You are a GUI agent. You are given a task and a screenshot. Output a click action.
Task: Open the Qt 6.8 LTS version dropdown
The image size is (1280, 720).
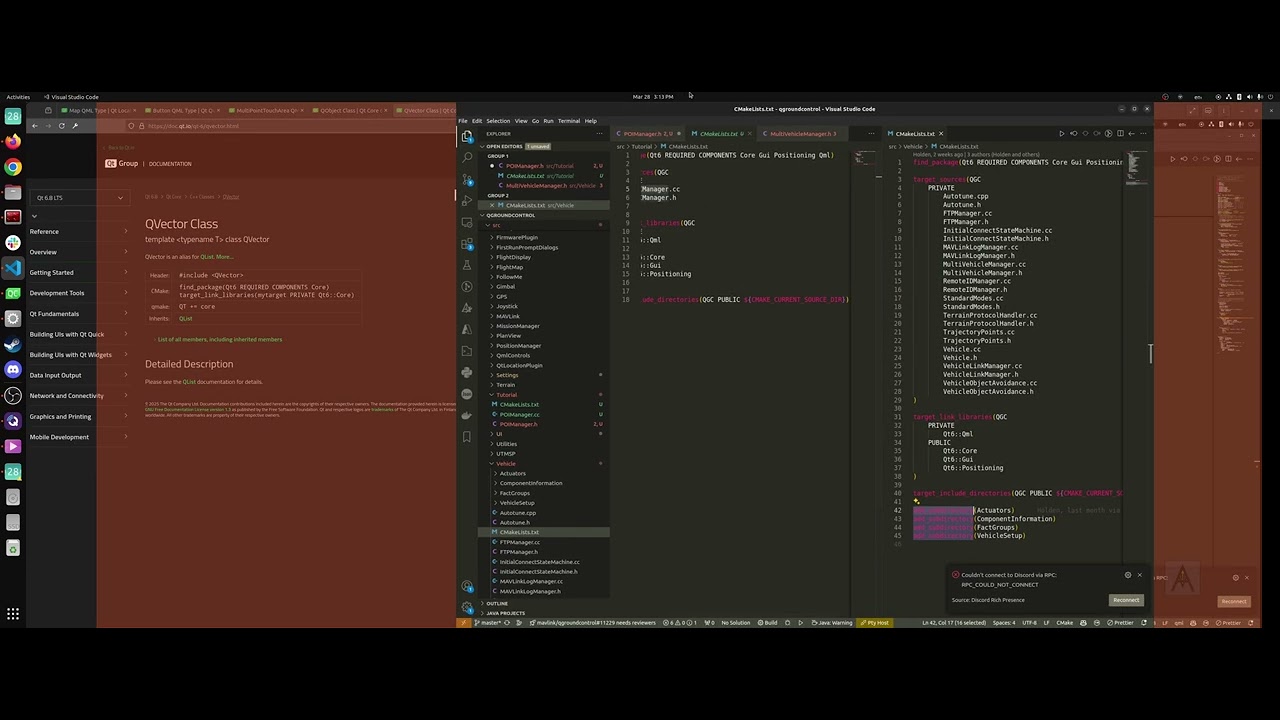coord(79,198)
